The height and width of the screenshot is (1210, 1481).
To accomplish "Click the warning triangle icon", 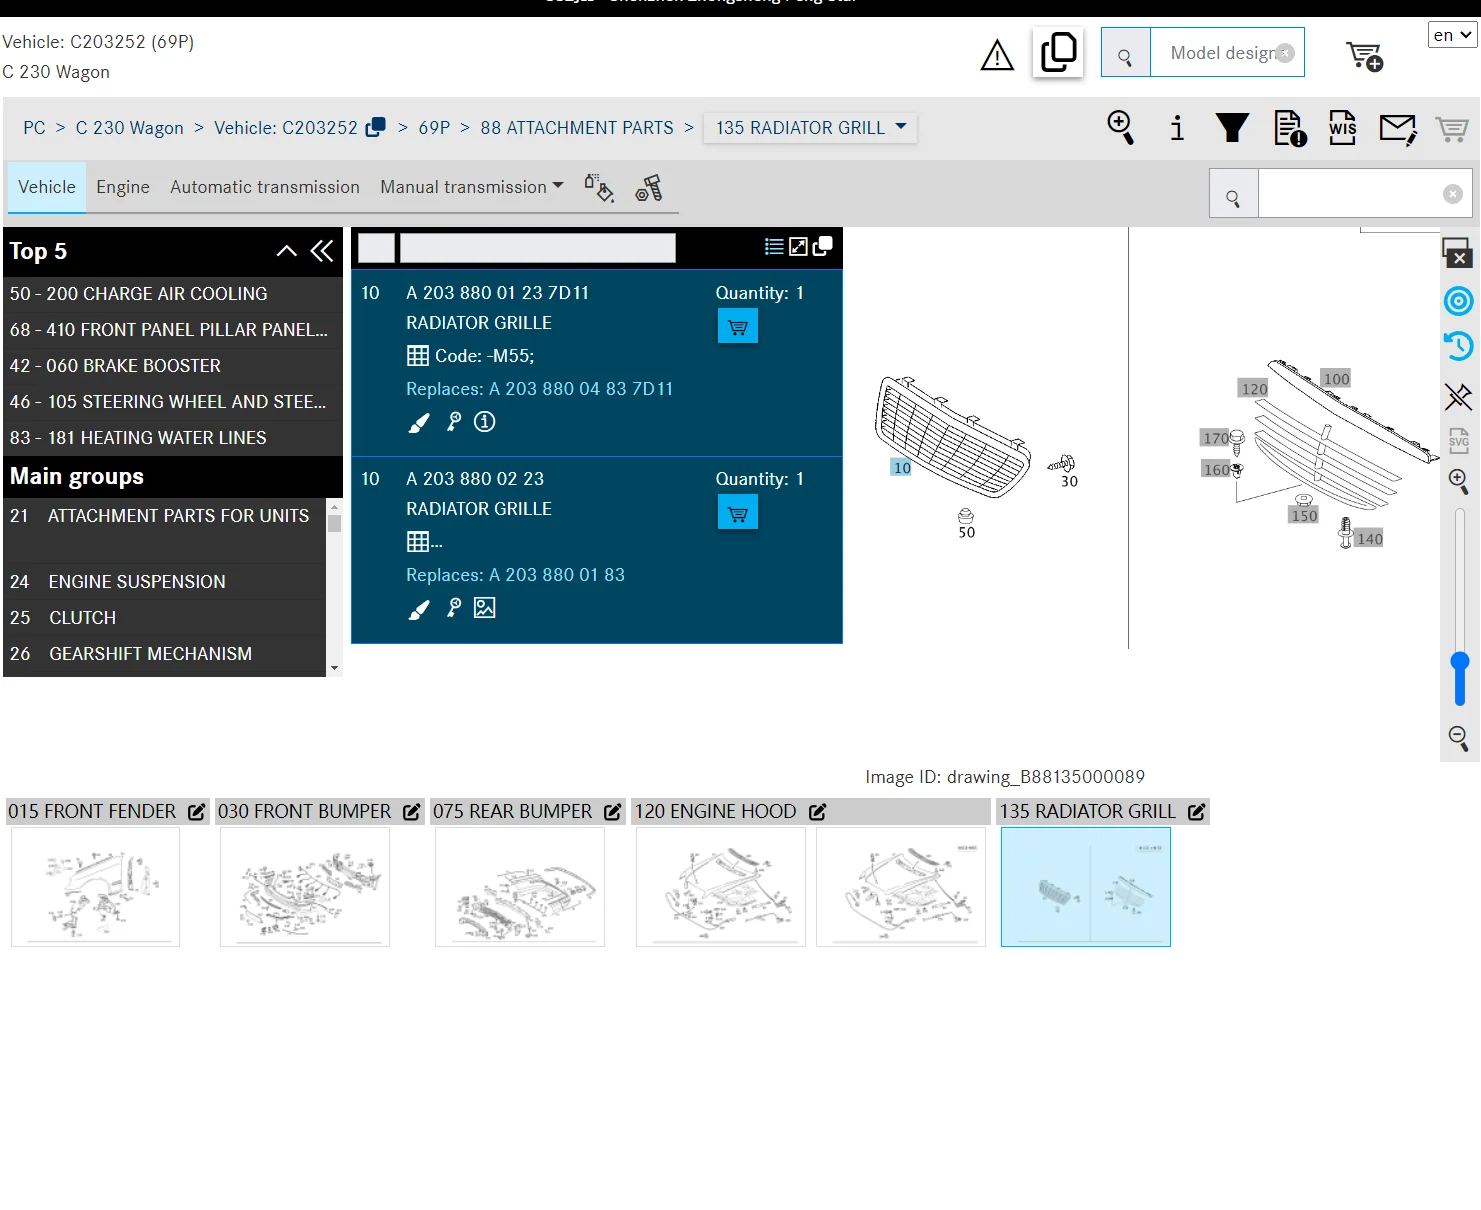I will tap(996, 55).
